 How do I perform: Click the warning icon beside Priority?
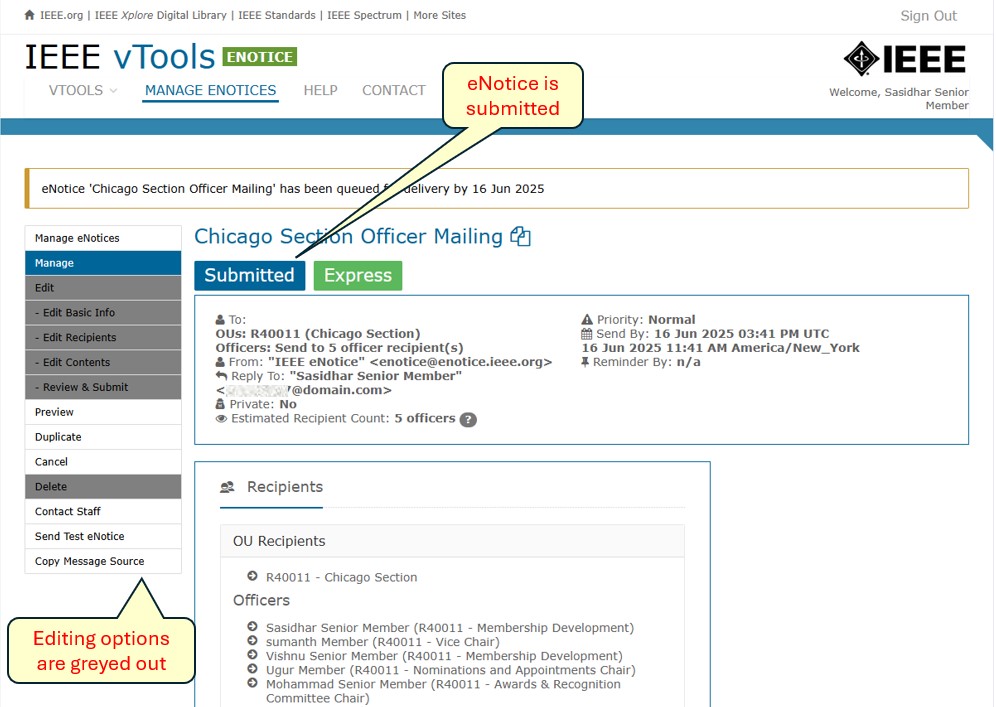tap(587, 320)
